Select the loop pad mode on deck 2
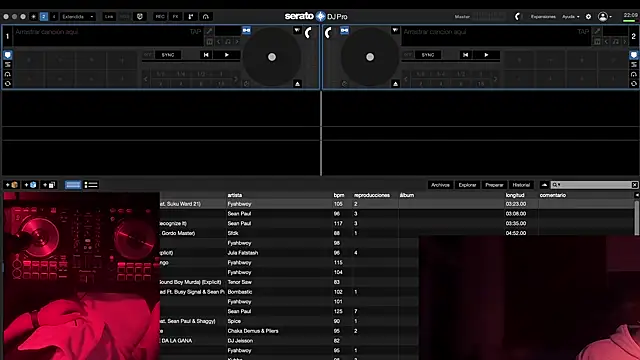 click(633, 64)
